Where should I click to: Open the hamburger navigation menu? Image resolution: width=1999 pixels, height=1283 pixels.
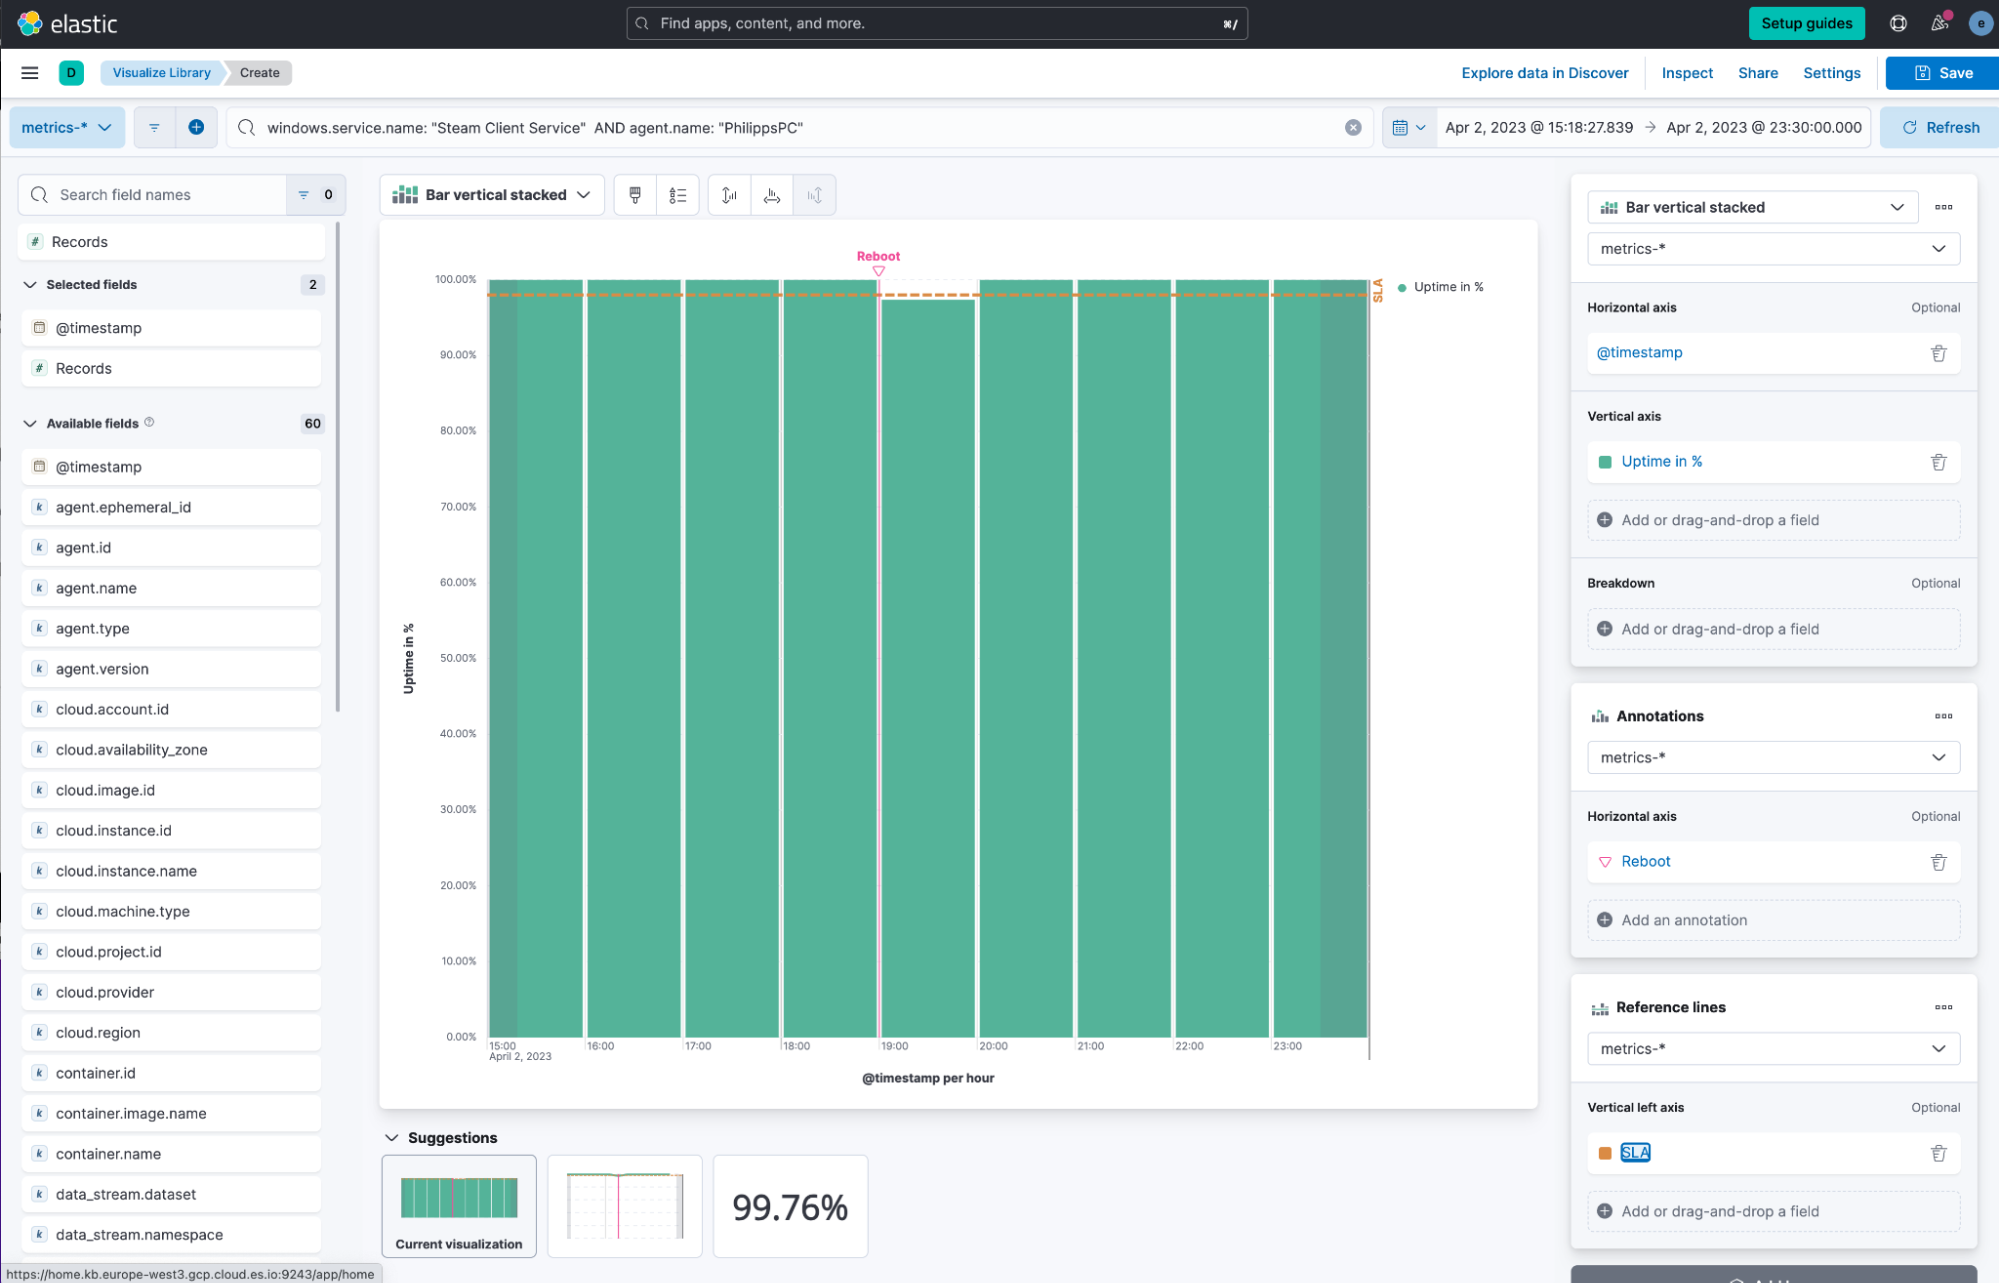click(30, 73)
